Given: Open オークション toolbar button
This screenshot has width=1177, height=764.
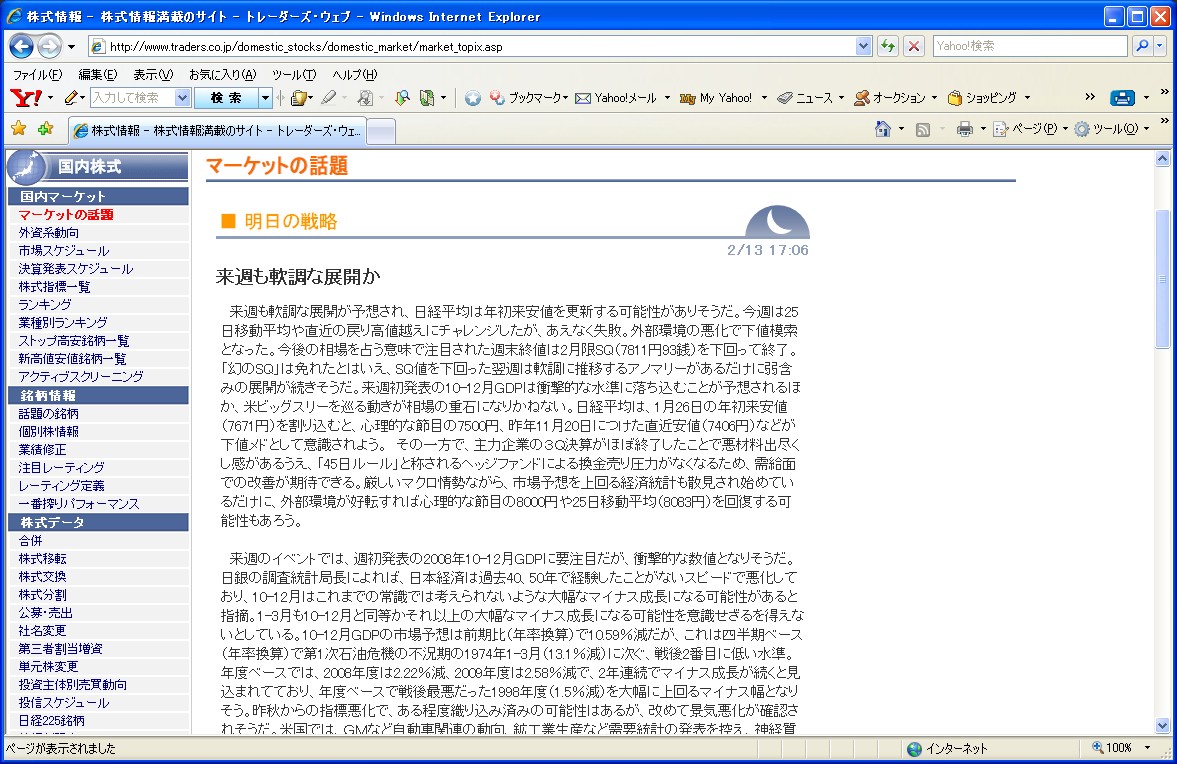Looking at the screenshot, I should pos(890,98).
